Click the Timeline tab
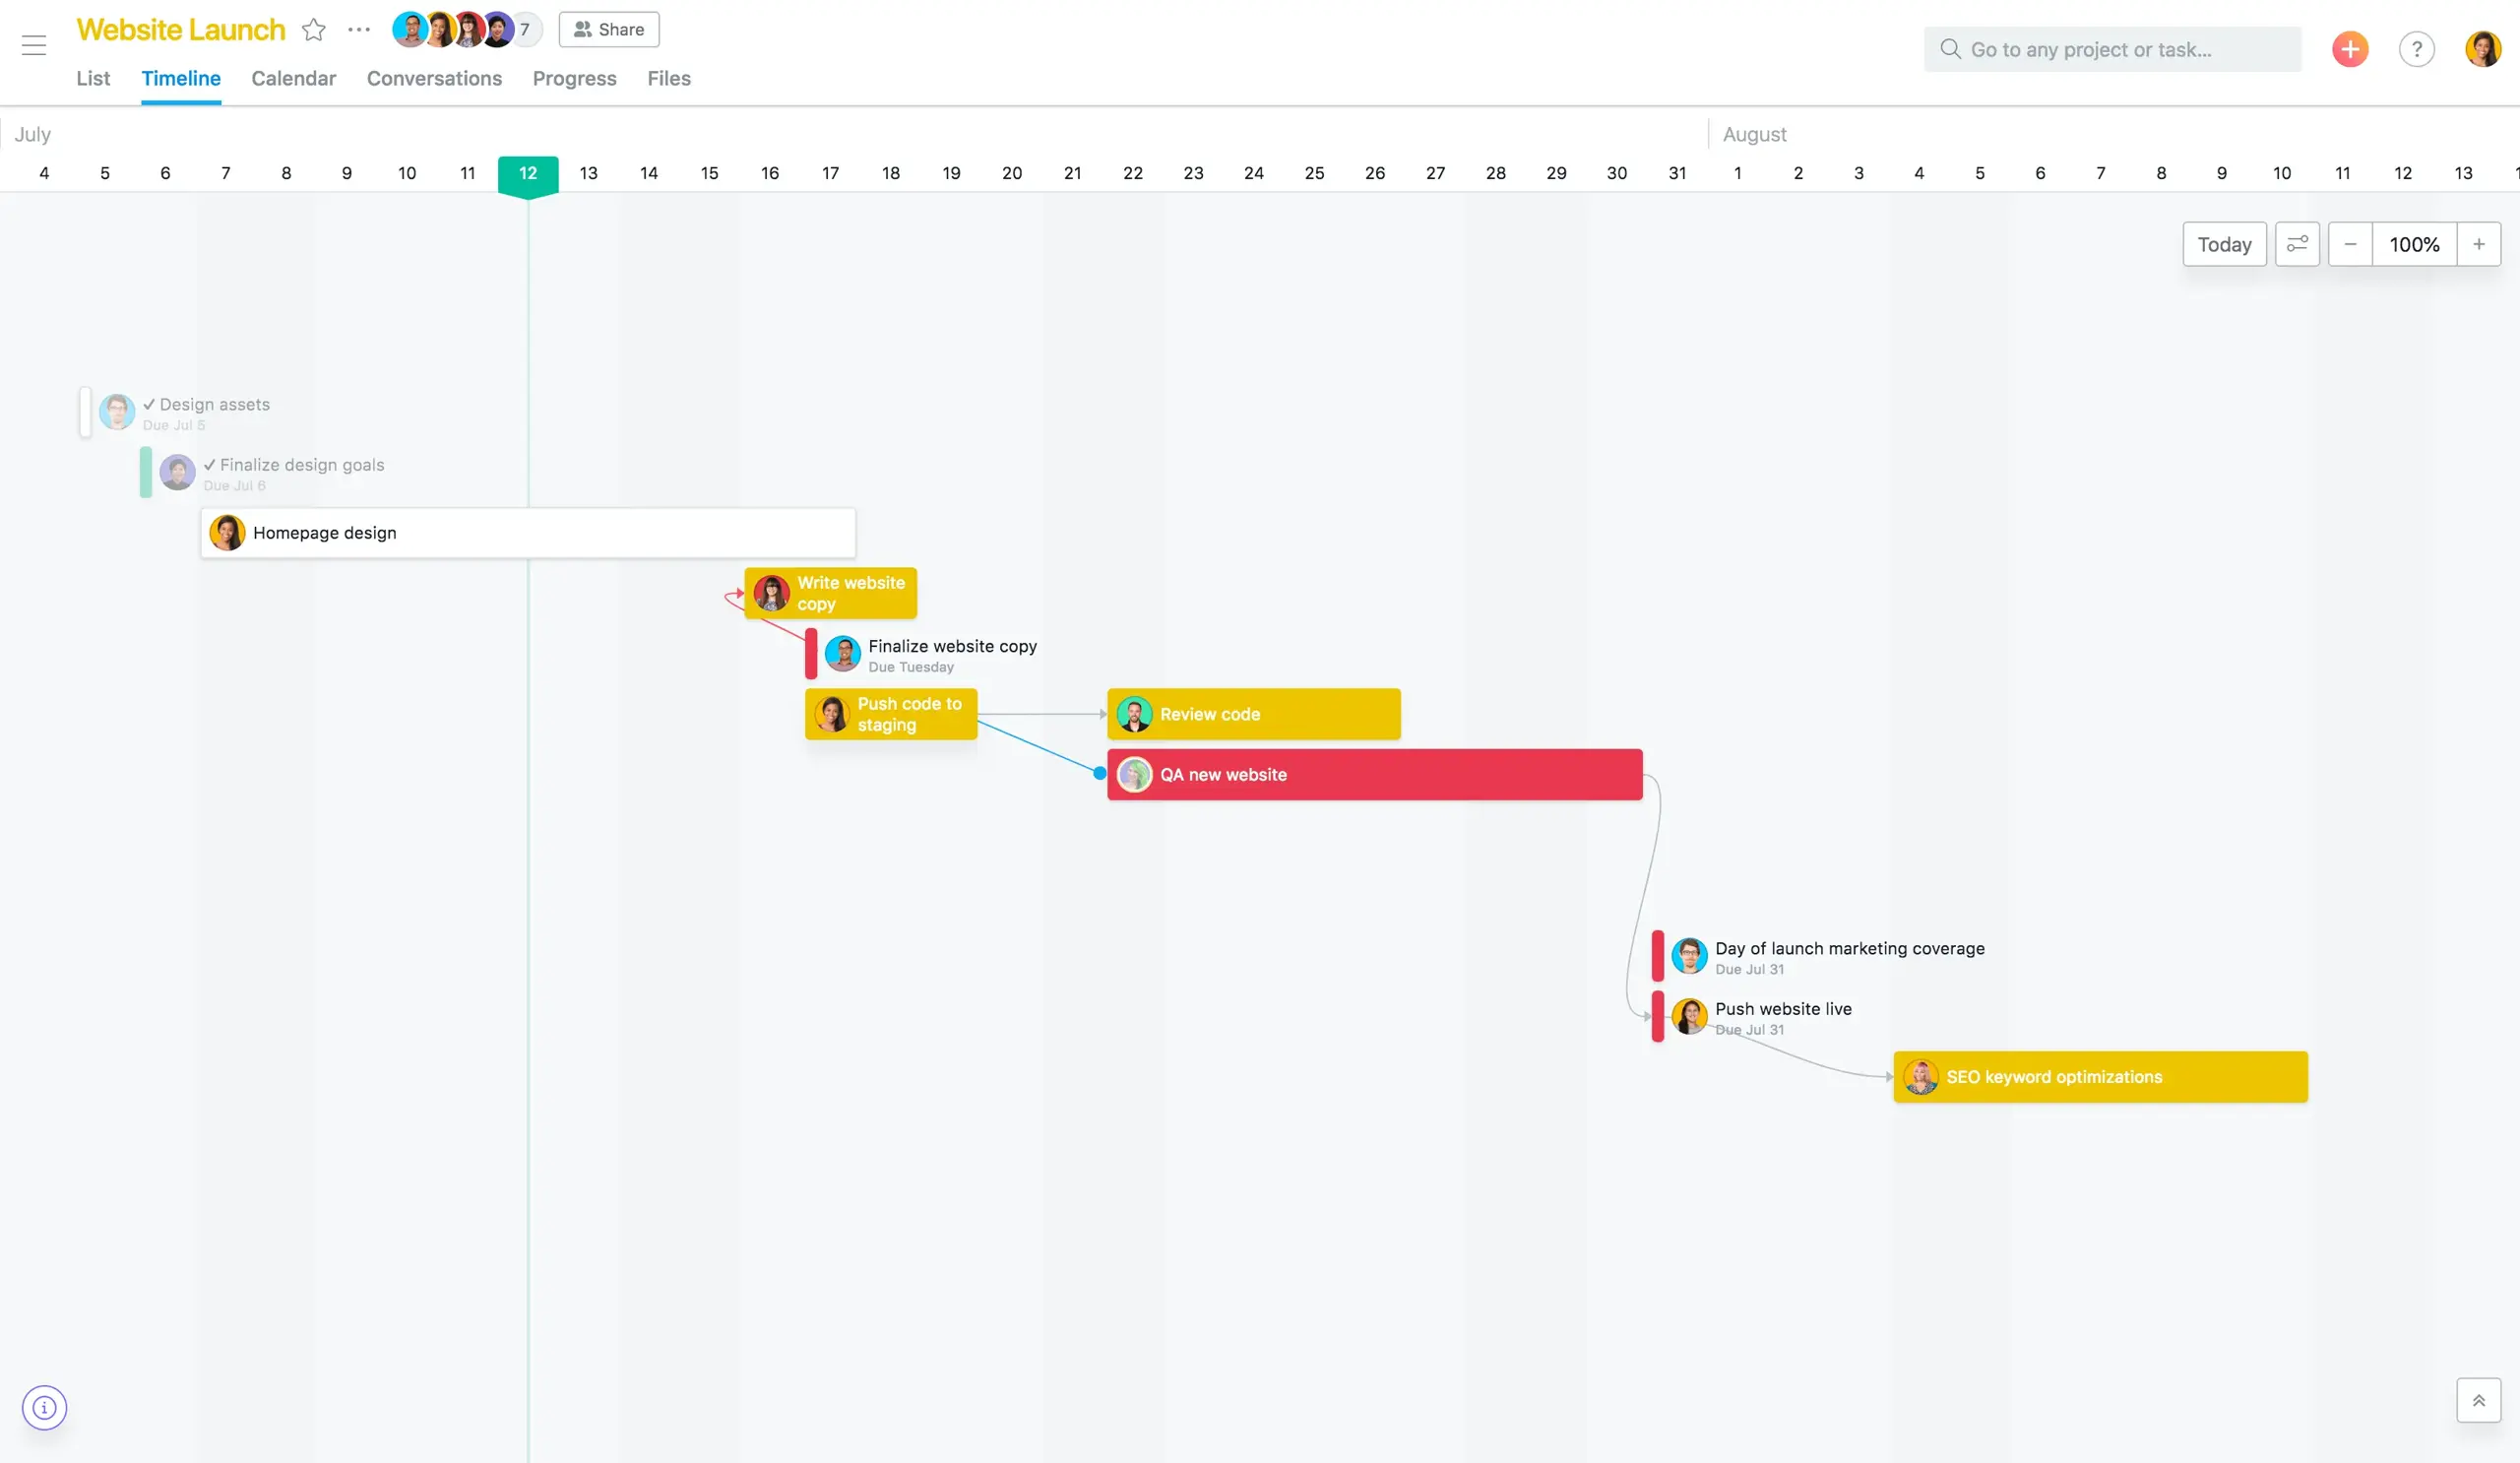 [181, 77]
